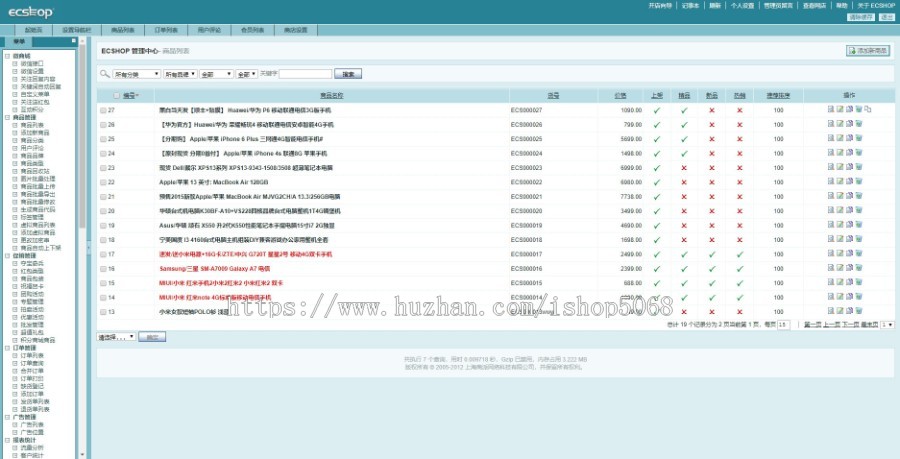Open the 用户评论 top tab
The width and height of the screenshot is (900, 459).
pyautogui.click(x=209, y=30)
